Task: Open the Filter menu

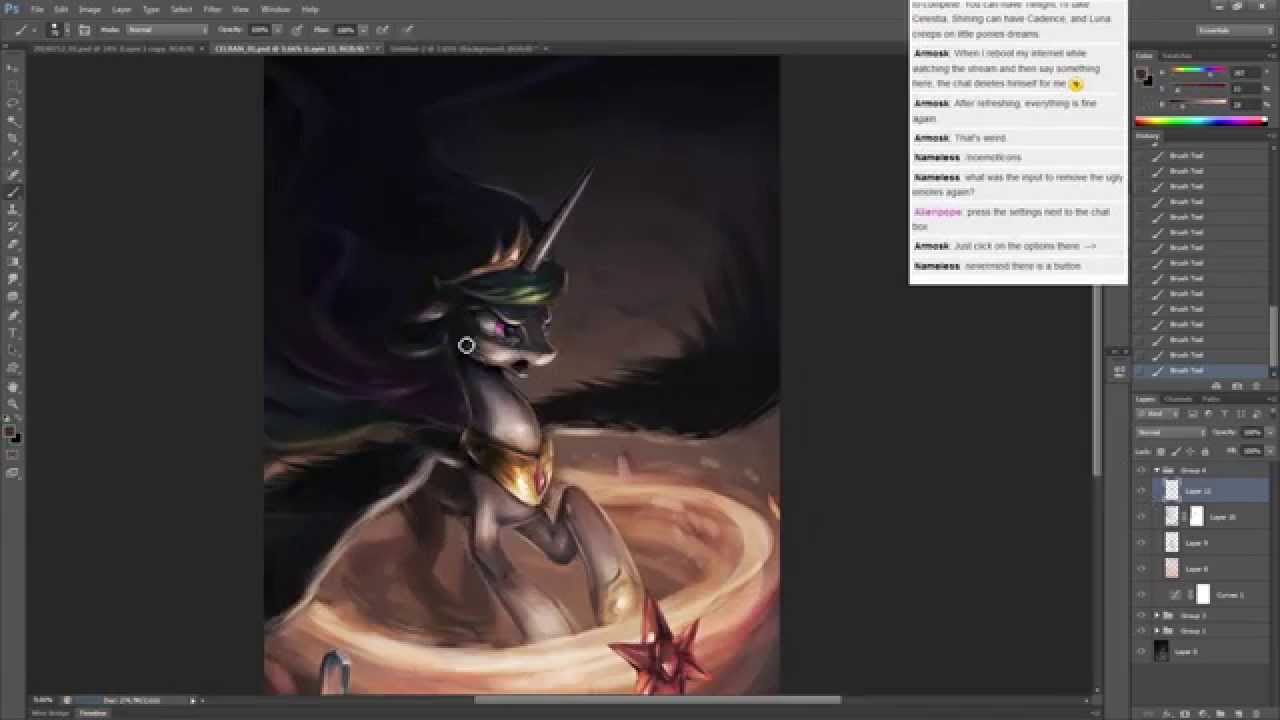Action: point(212,9)
